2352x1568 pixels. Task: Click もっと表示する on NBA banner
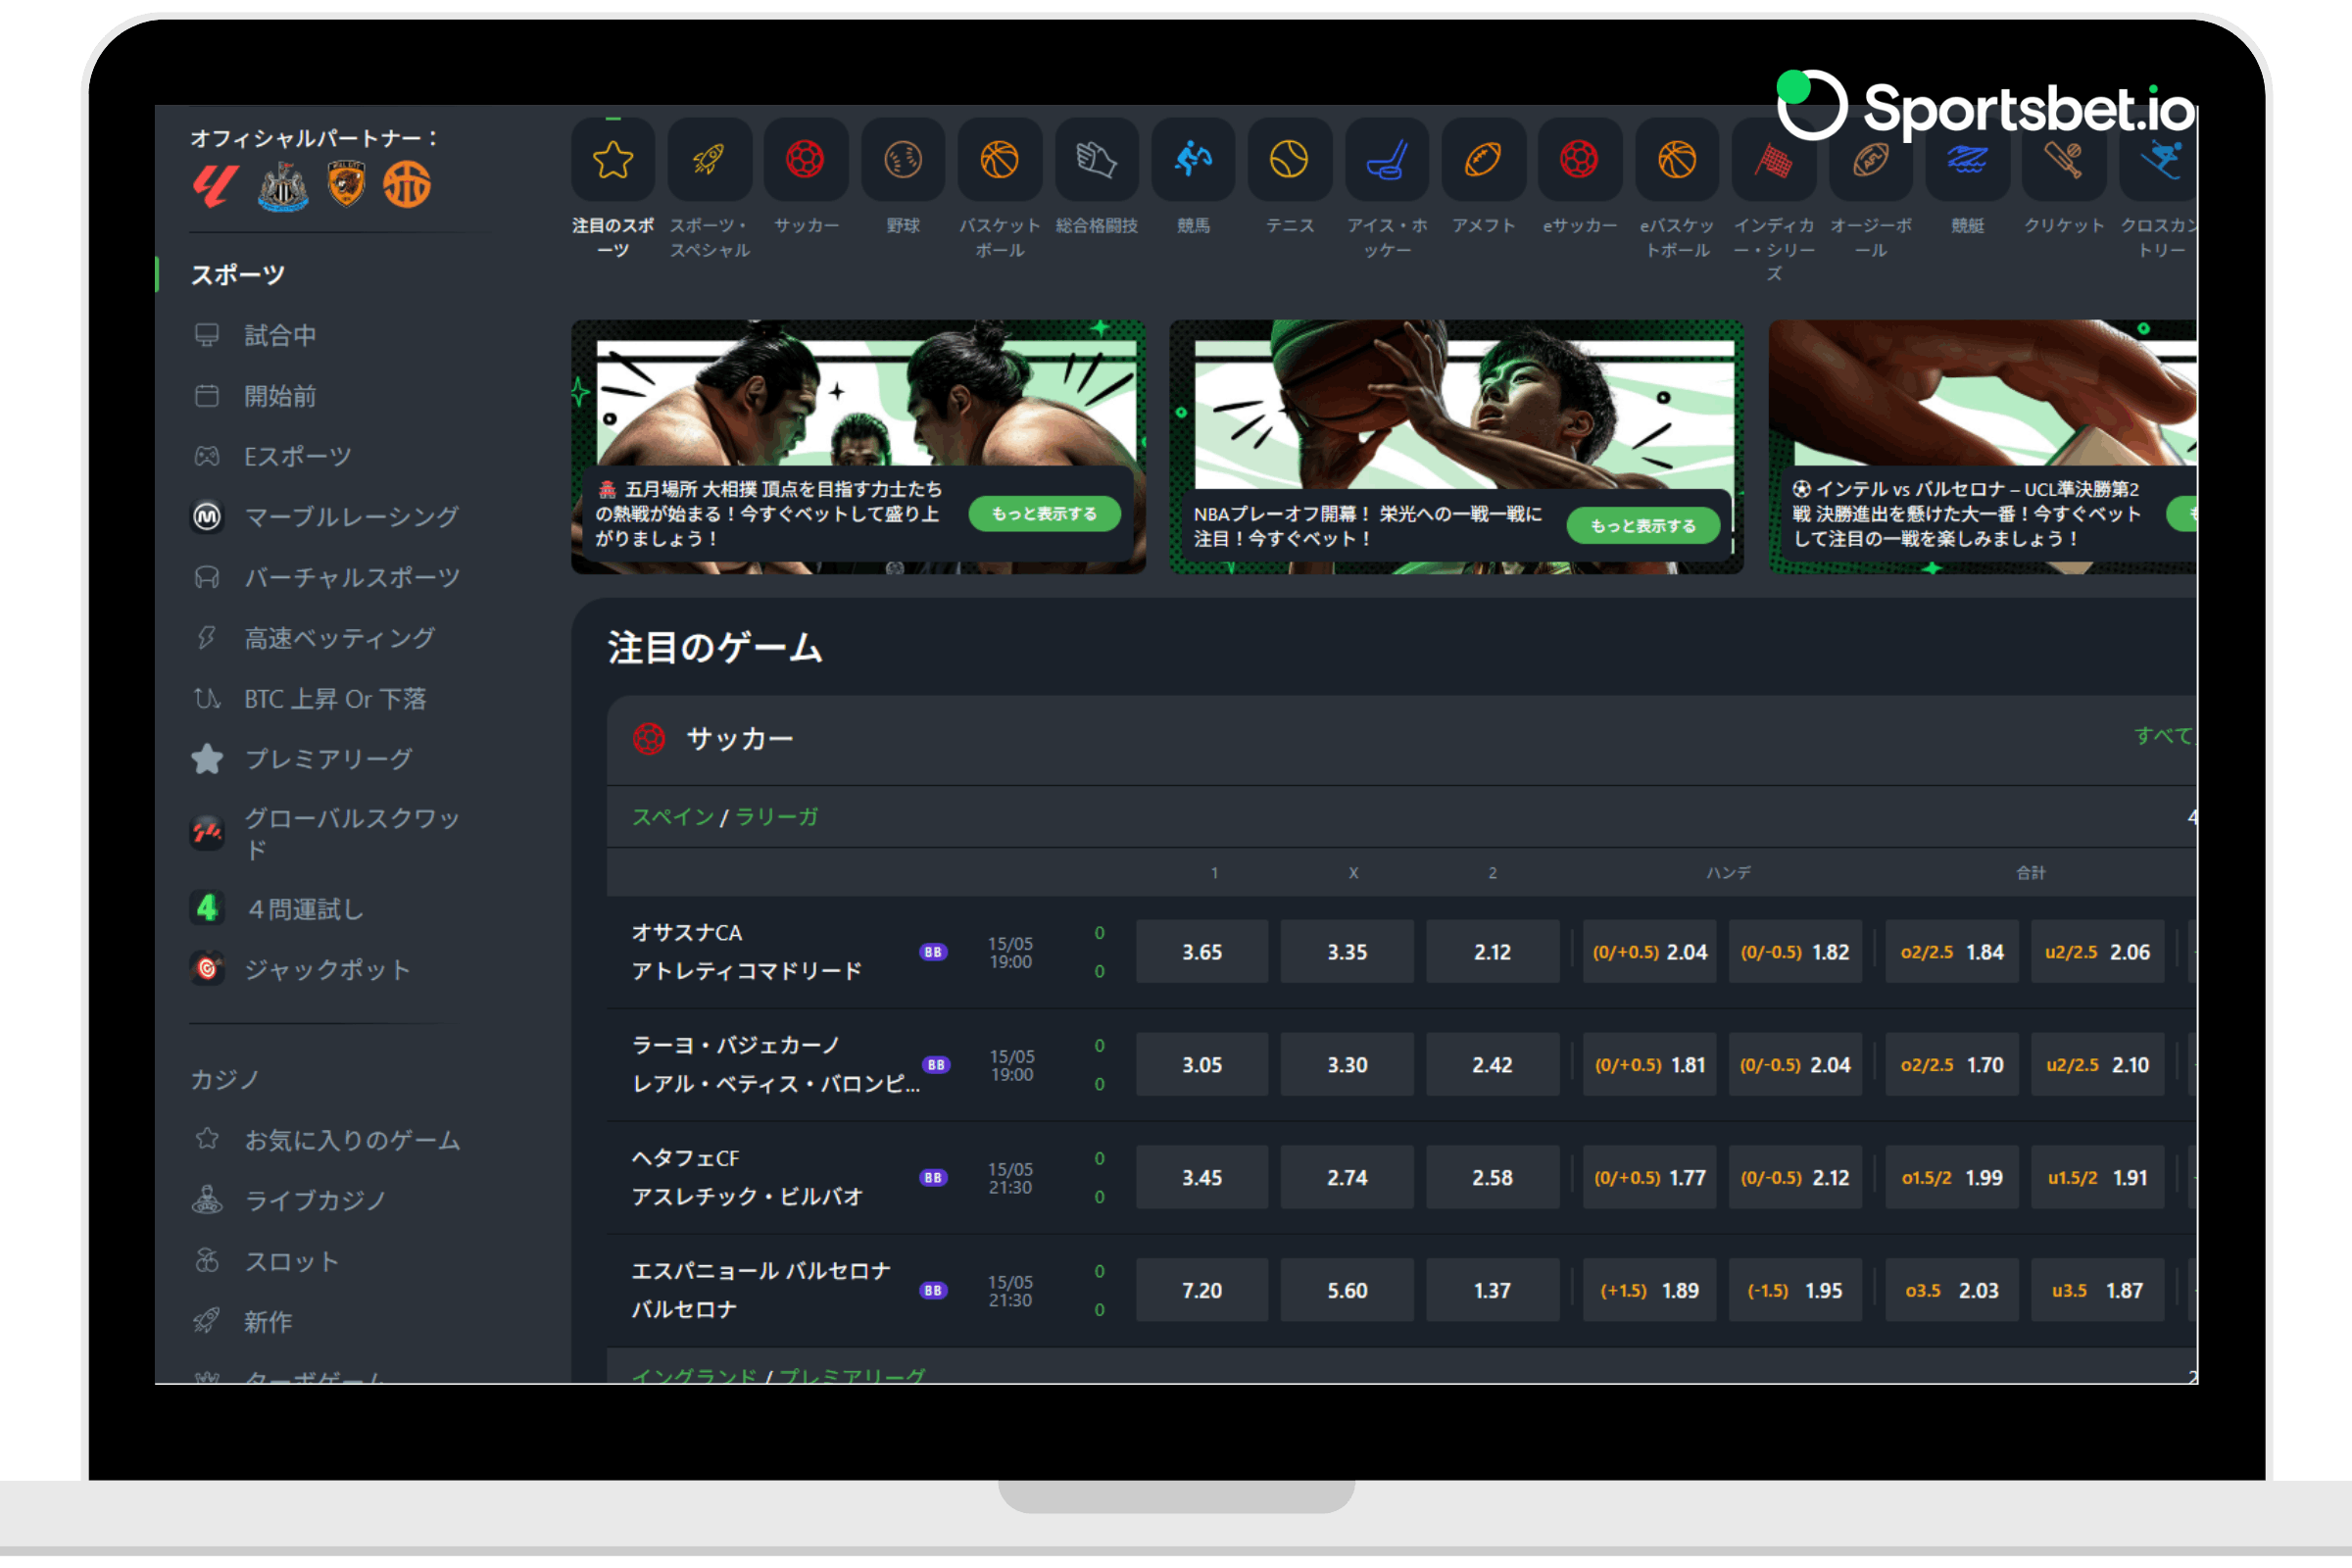[1643, 526]
